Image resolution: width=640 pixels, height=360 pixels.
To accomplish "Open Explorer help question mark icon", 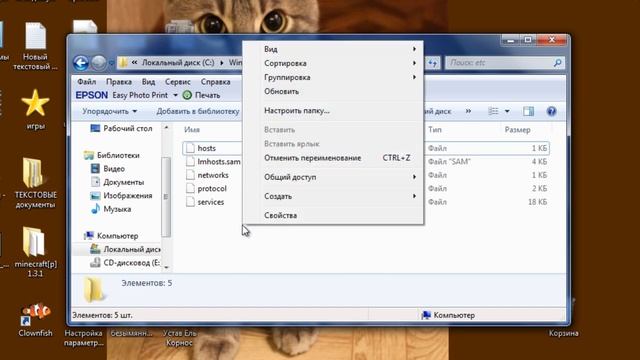I will [551, 111].
